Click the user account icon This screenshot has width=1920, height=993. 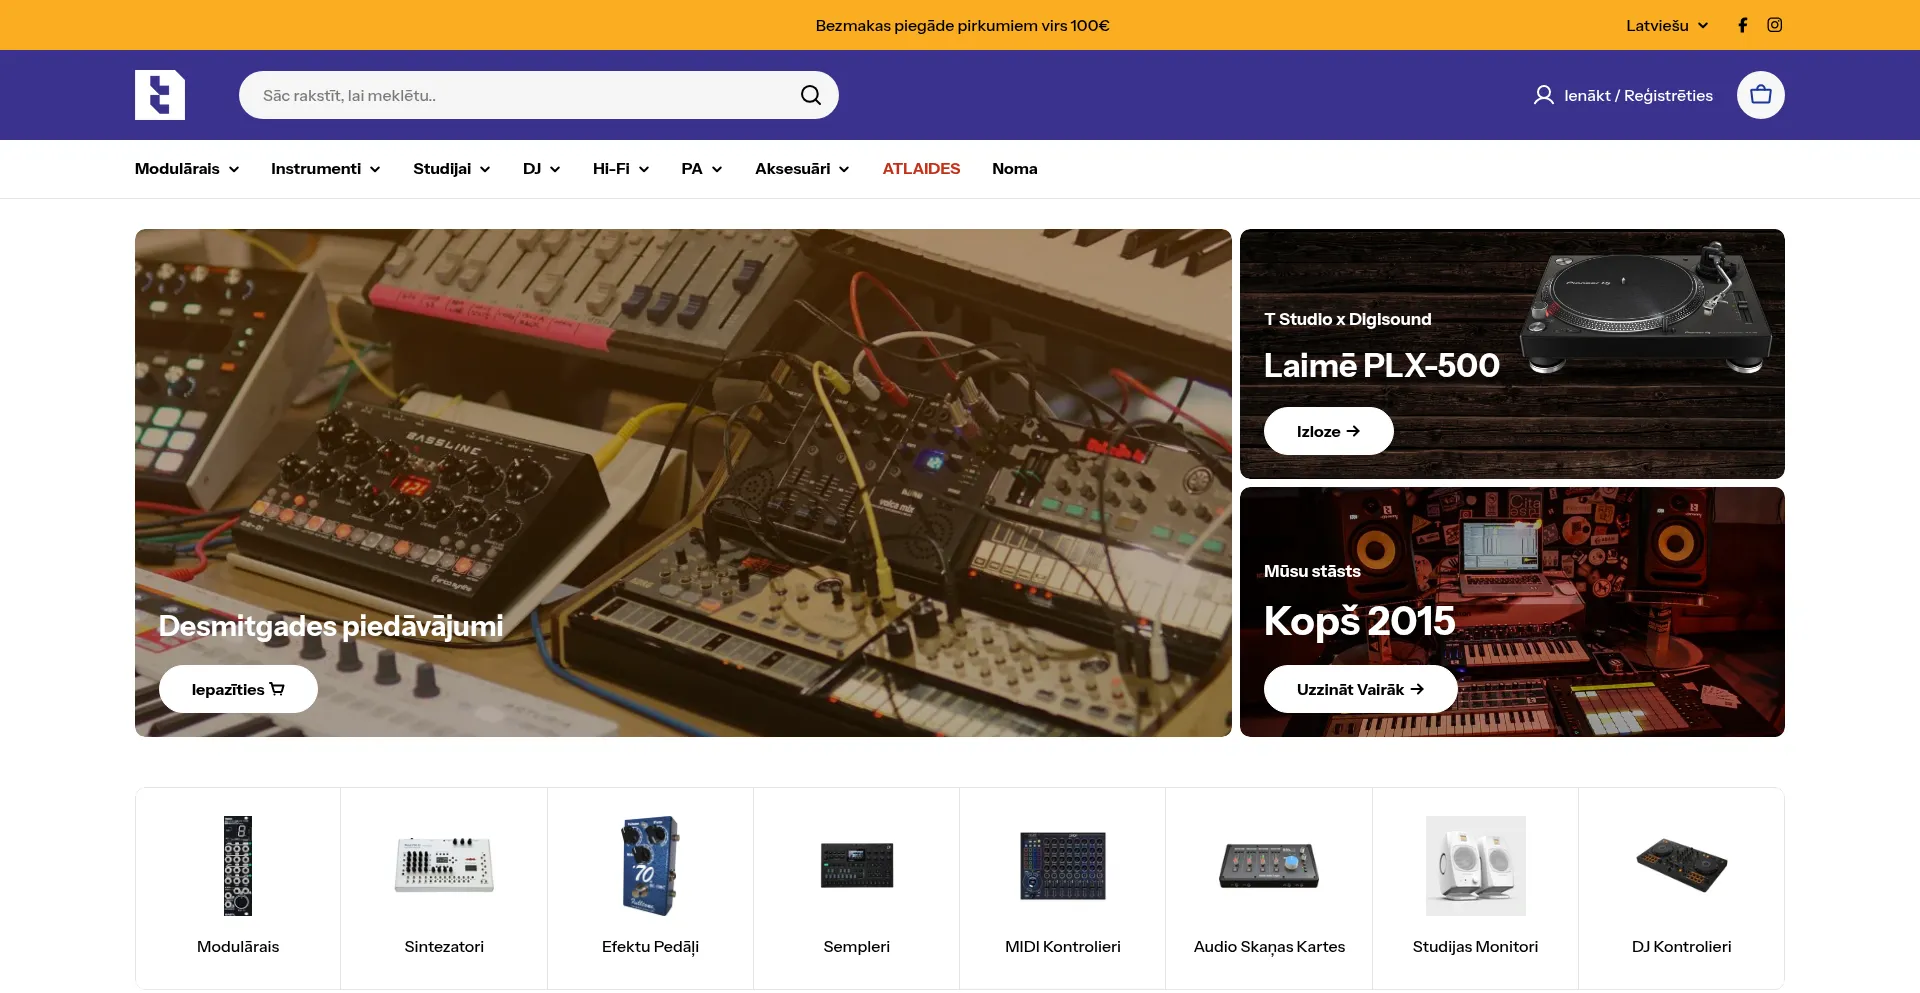[1543, 95]
